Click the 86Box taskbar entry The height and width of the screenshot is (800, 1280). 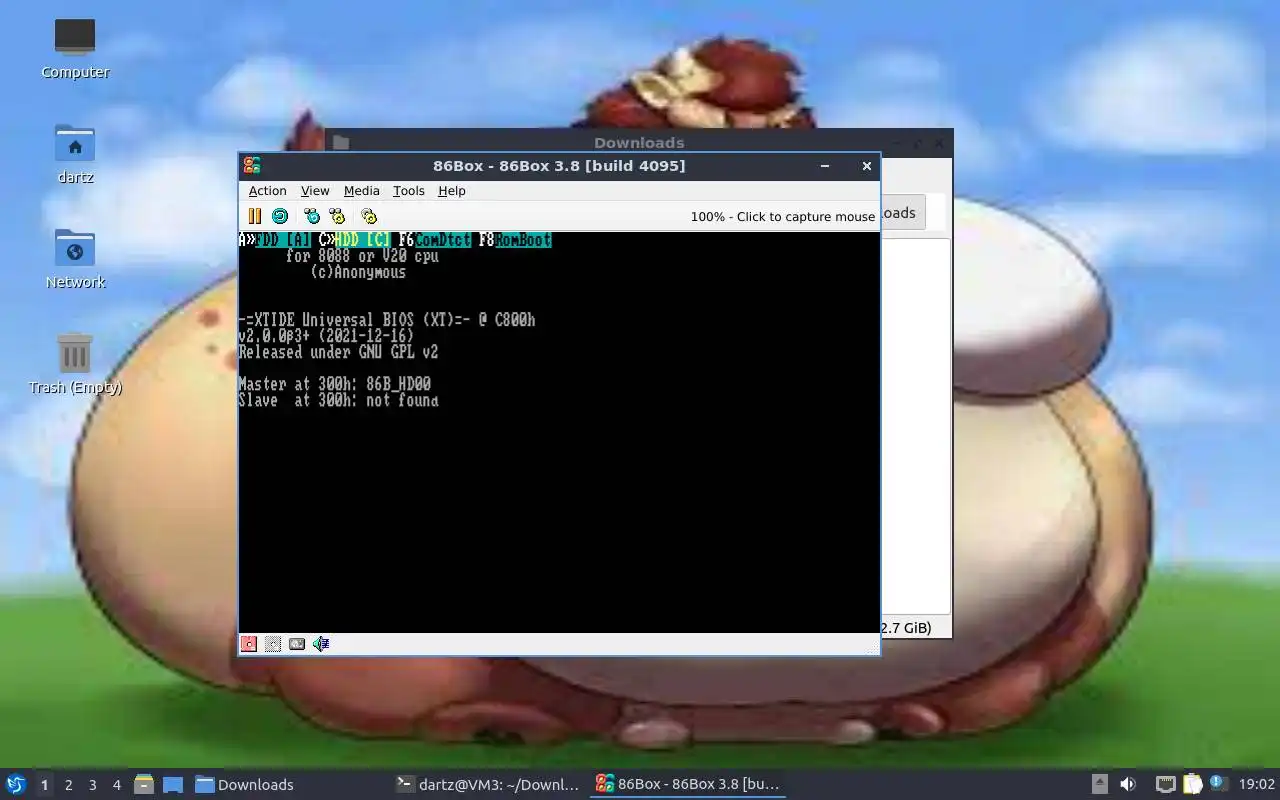click(688, 784)
